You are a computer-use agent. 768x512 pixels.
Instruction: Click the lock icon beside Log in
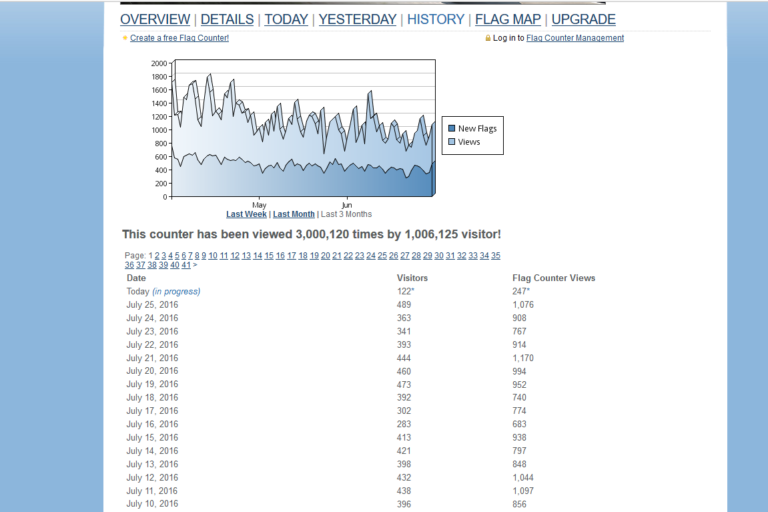point(487,38)
